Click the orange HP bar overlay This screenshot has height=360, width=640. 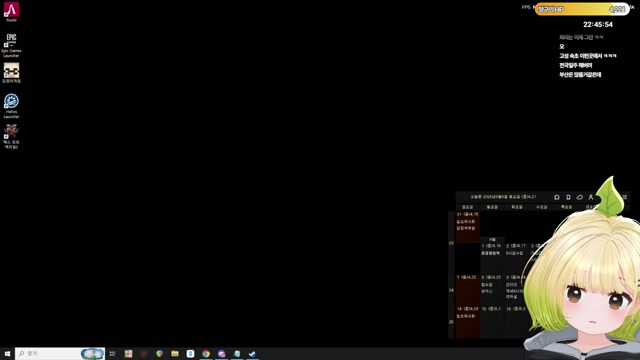(x=582, y=9)
